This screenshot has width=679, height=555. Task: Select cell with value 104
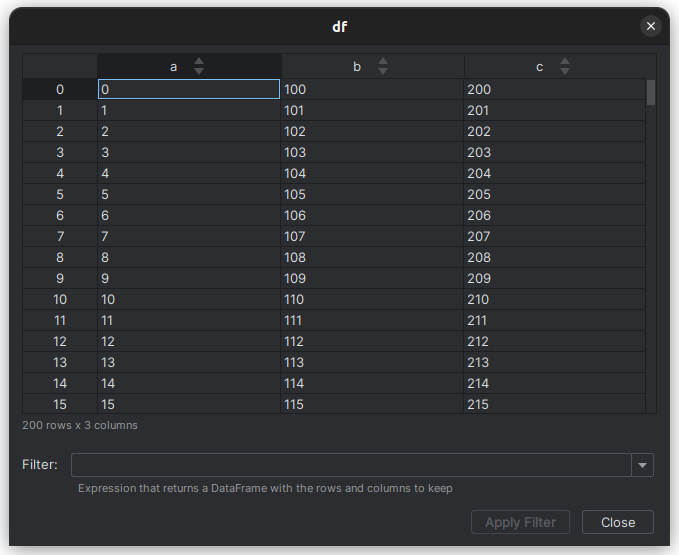click(372, 173)
